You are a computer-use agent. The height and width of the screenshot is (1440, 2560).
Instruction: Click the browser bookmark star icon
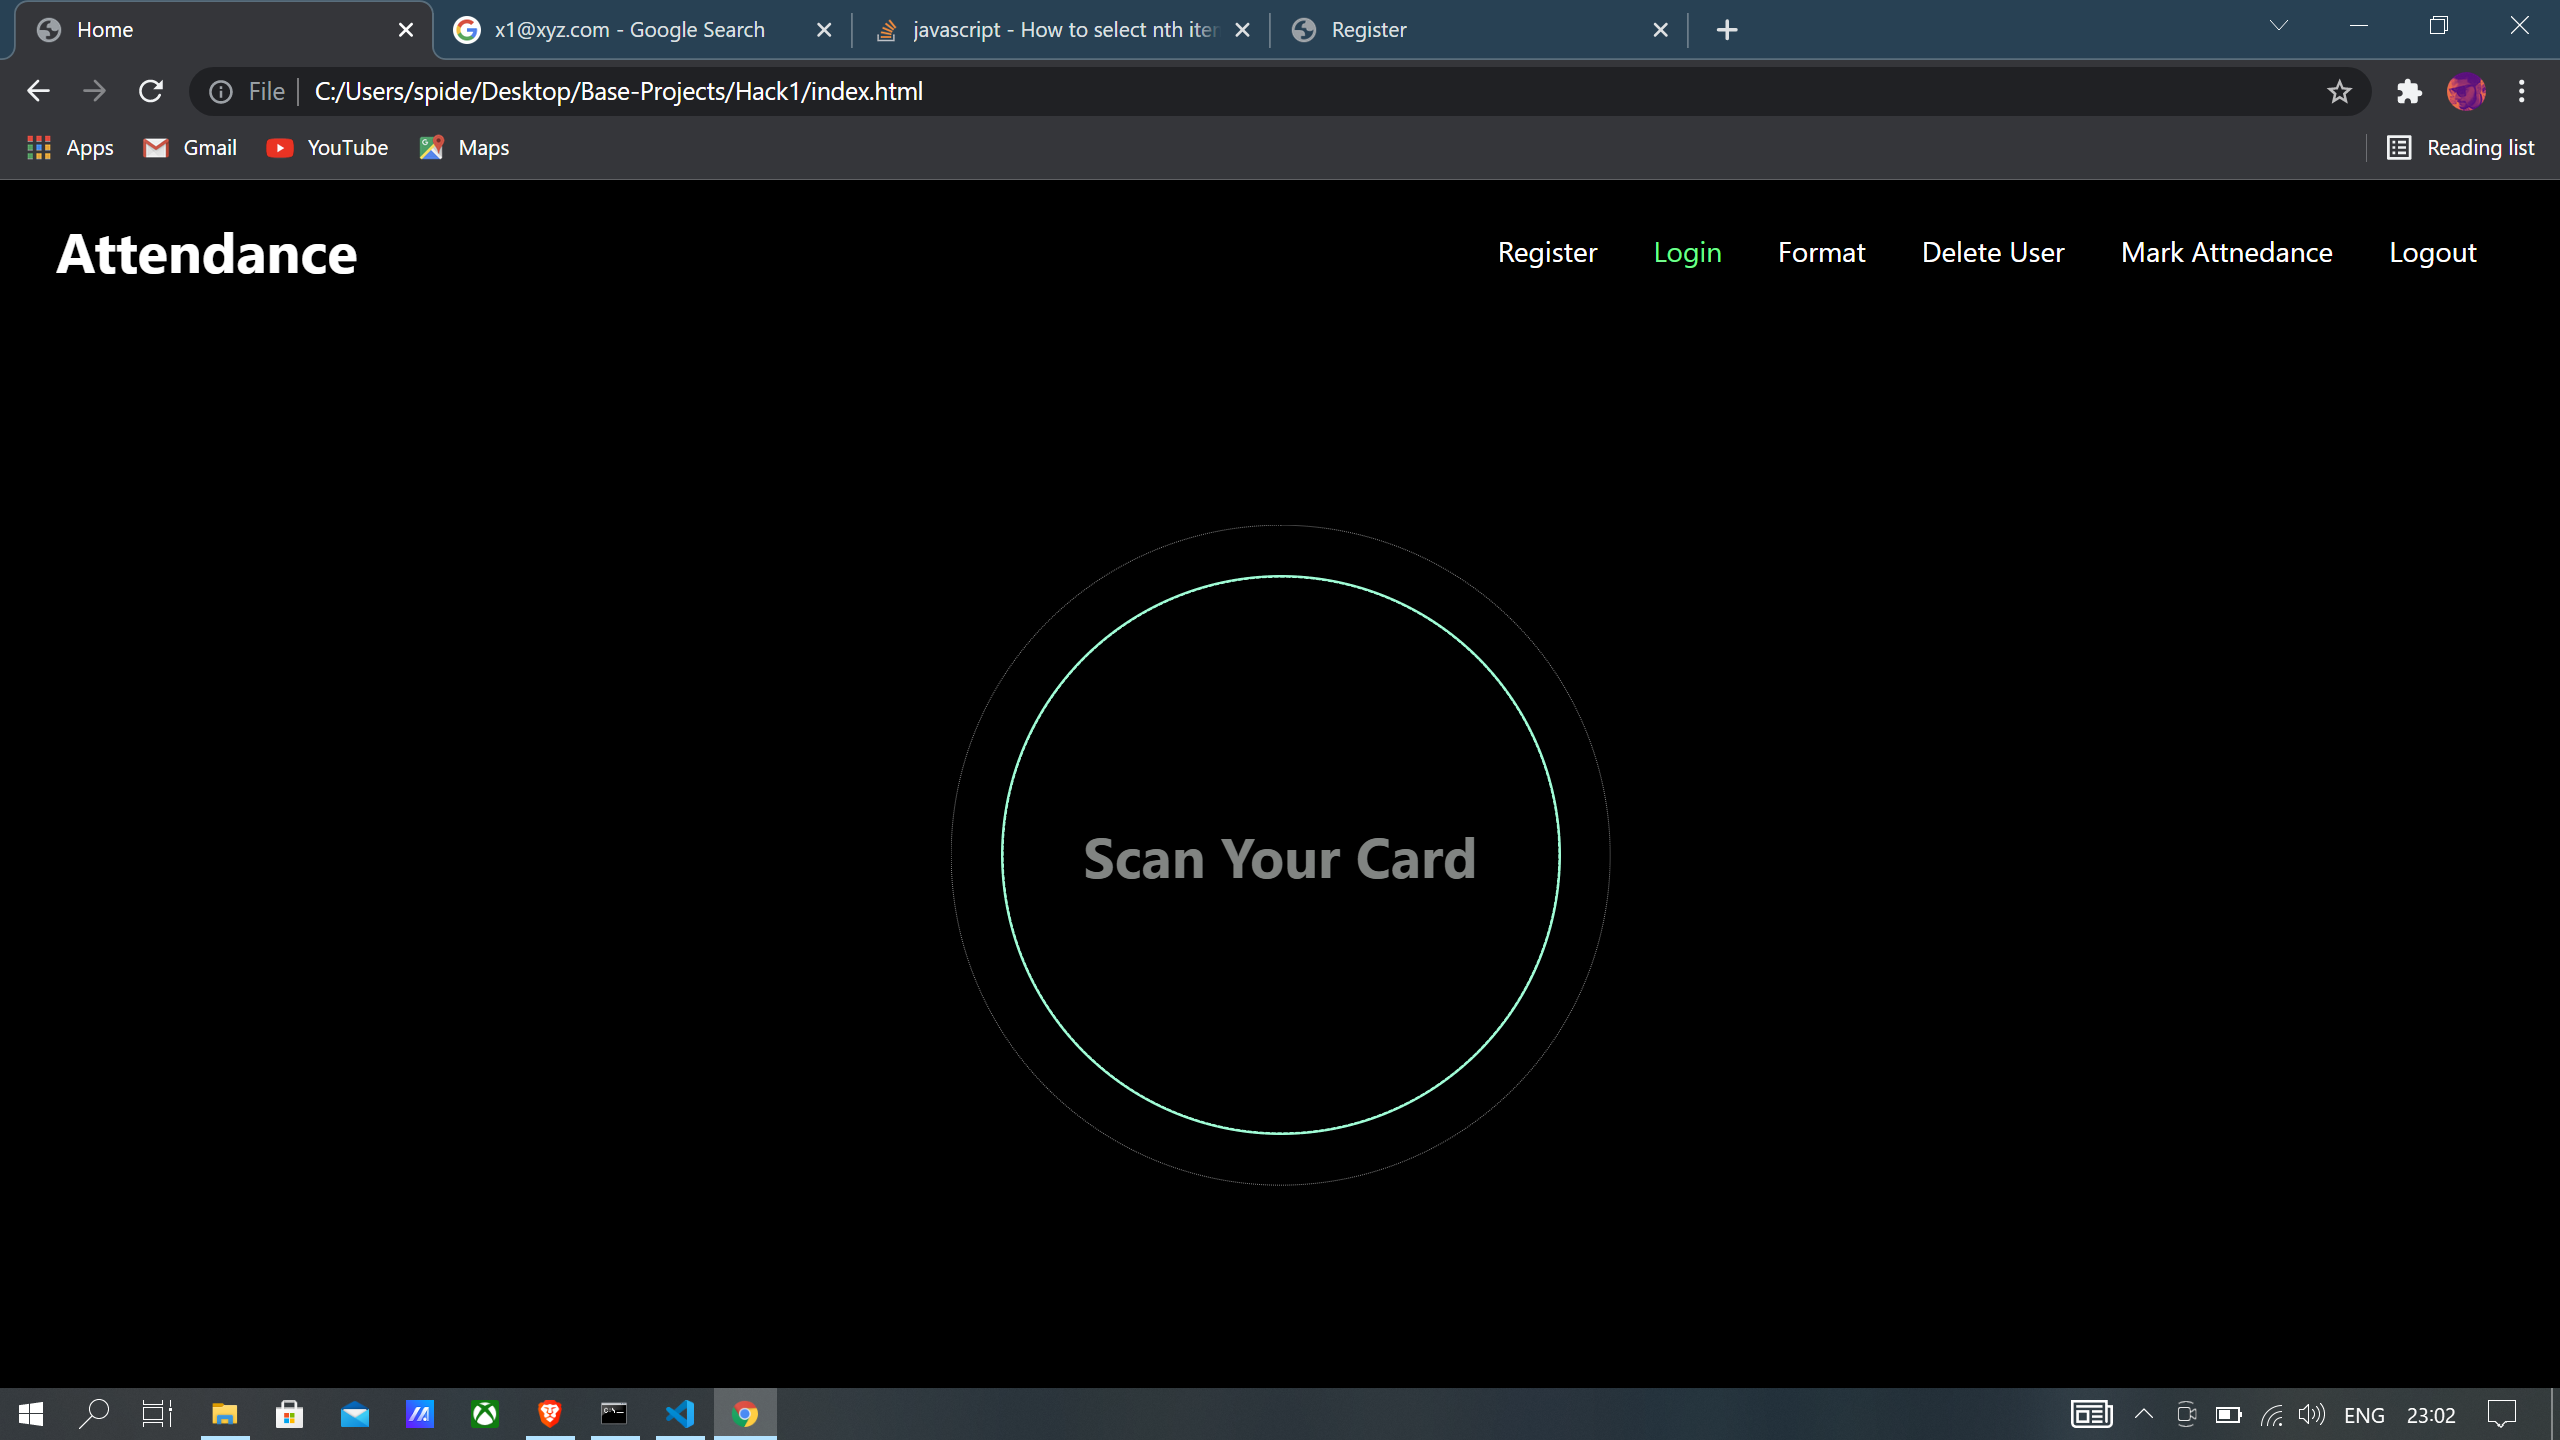coord(2340,91)
